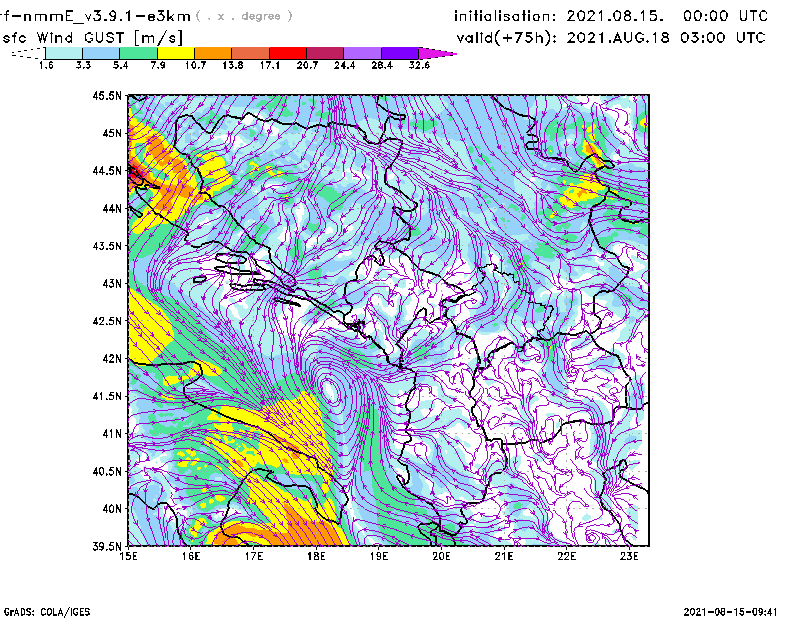Click the '5.4' colorbar value
Viewport: 800px width, 618px height.
point(120,65)
